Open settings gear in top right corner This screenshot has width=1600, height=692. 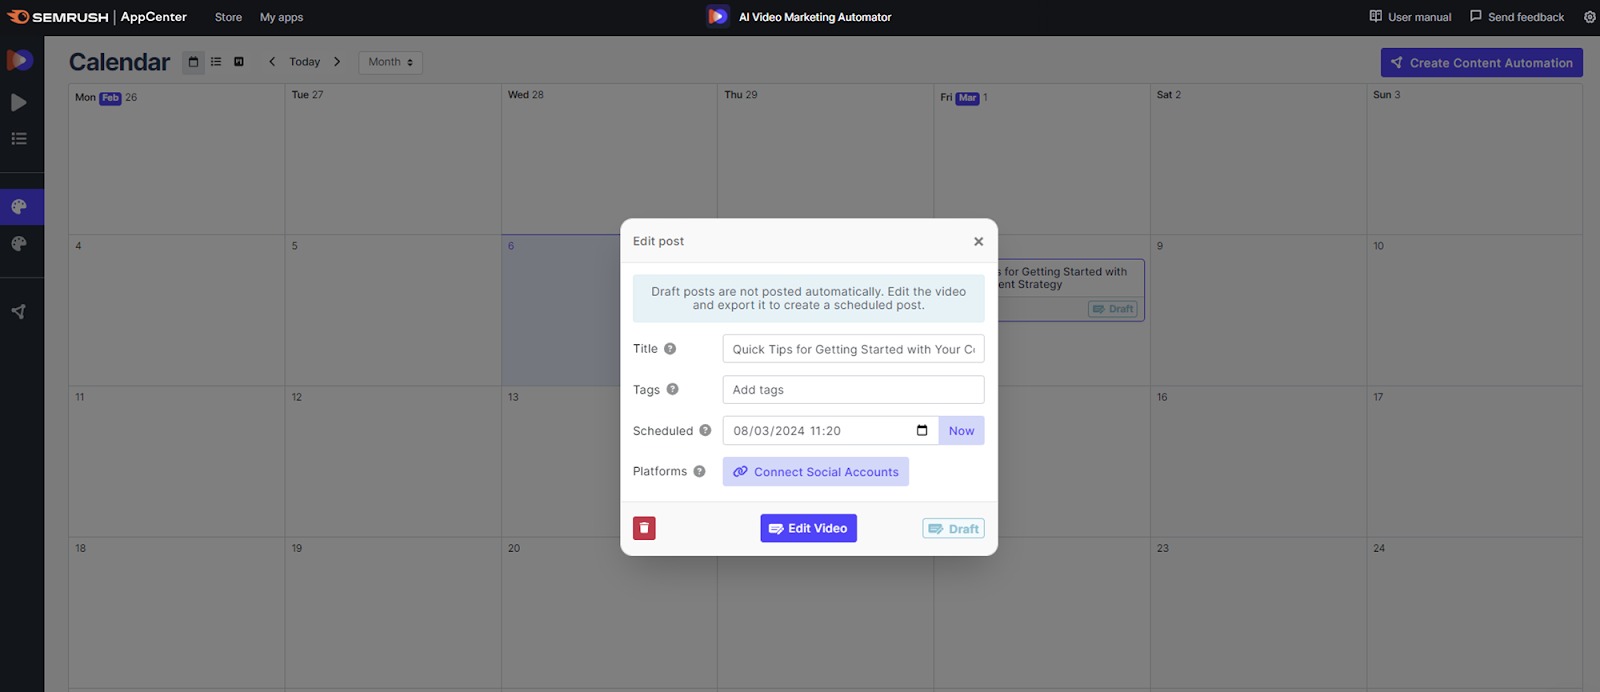pyautogui.click(x=1589, y=17)
